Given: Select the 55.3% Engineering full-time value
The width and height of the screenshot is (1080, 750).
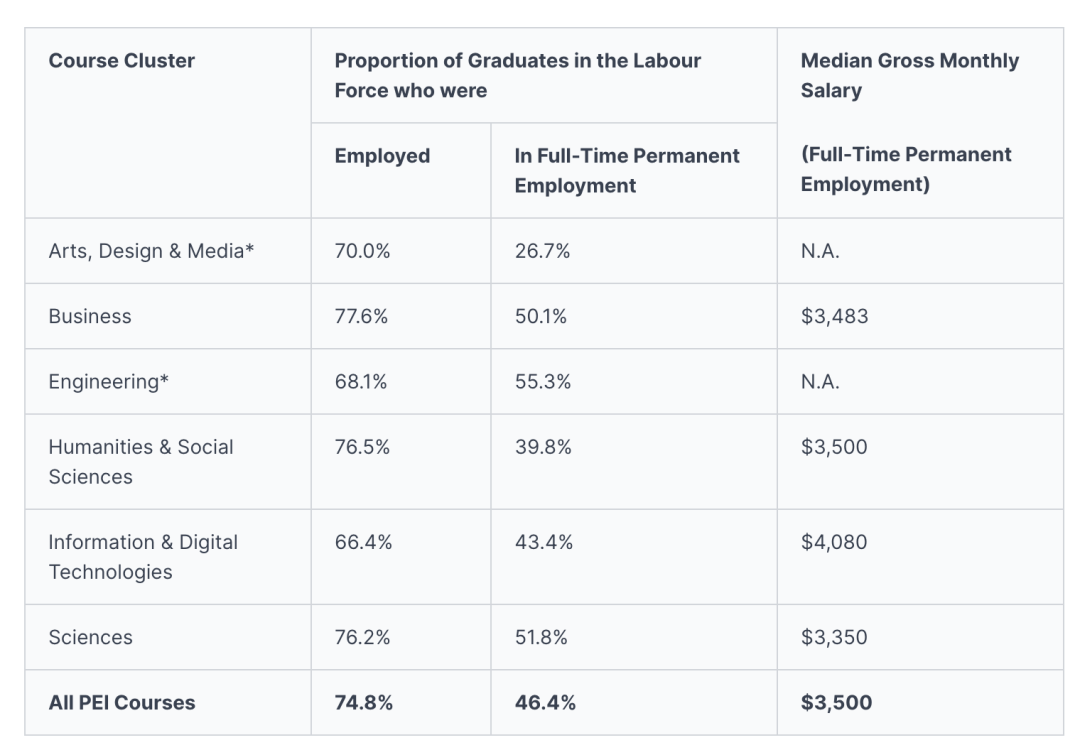Looking at the screenshot, I should point(543,382).
